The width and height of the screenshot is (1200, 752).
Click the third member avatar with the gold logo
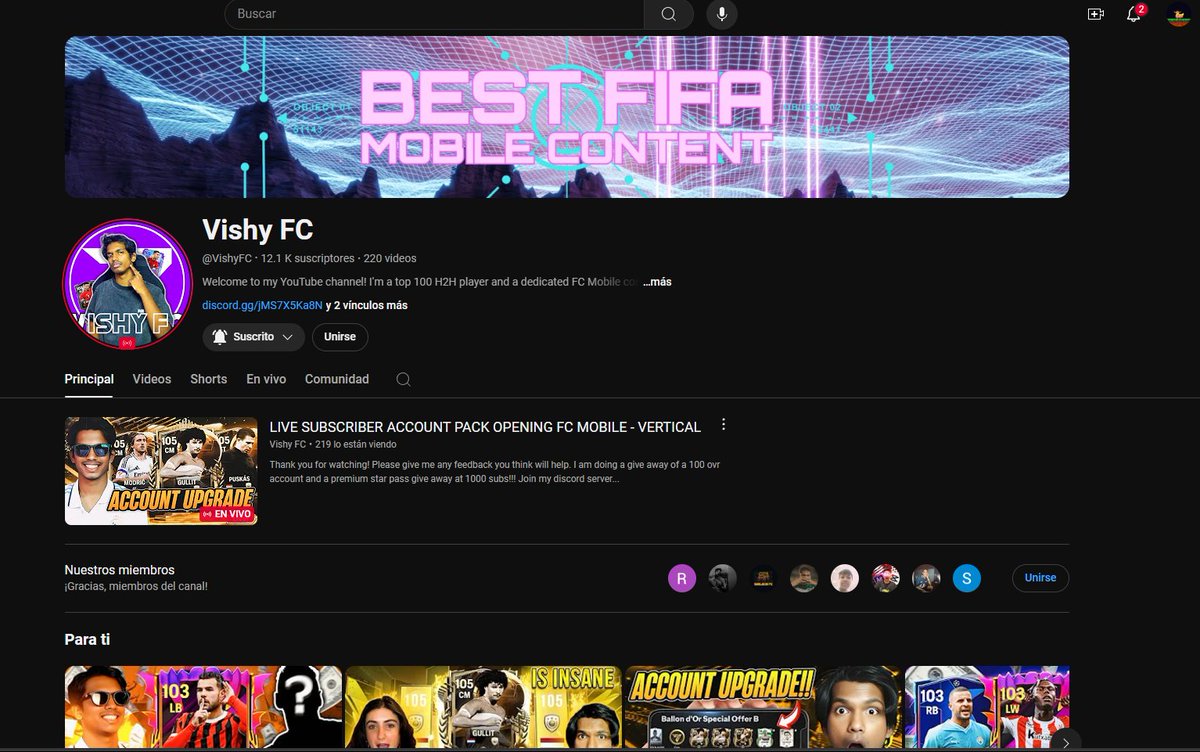764,578
